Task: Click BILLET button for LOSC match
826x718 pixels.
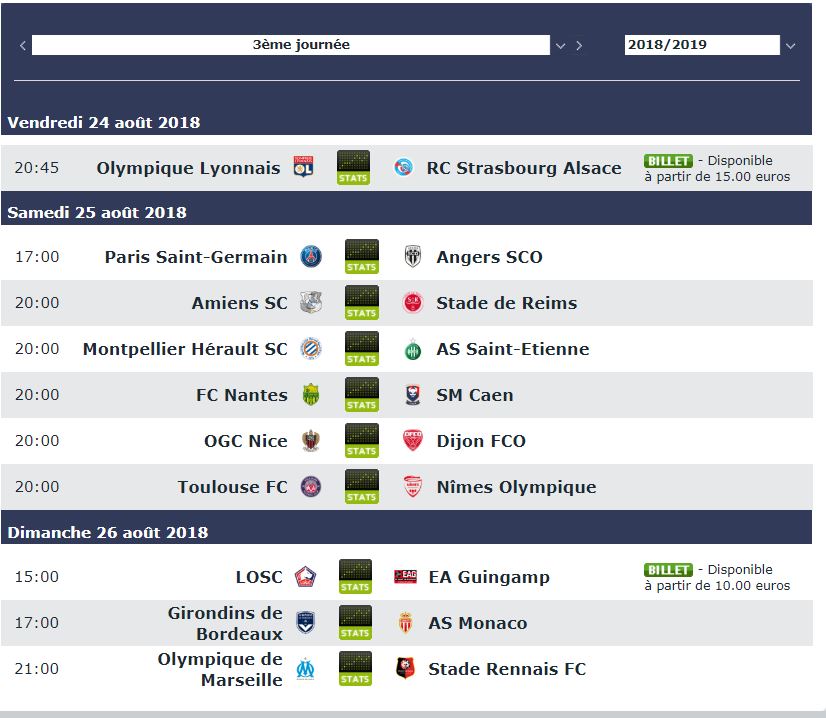Action: [668, 570]
